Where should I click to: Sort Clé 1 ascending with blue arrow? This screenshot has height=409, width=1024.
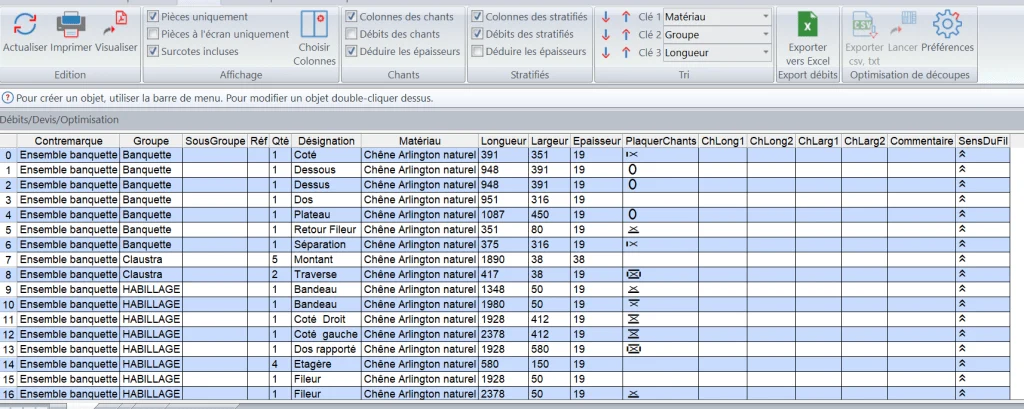click(626, 17)
